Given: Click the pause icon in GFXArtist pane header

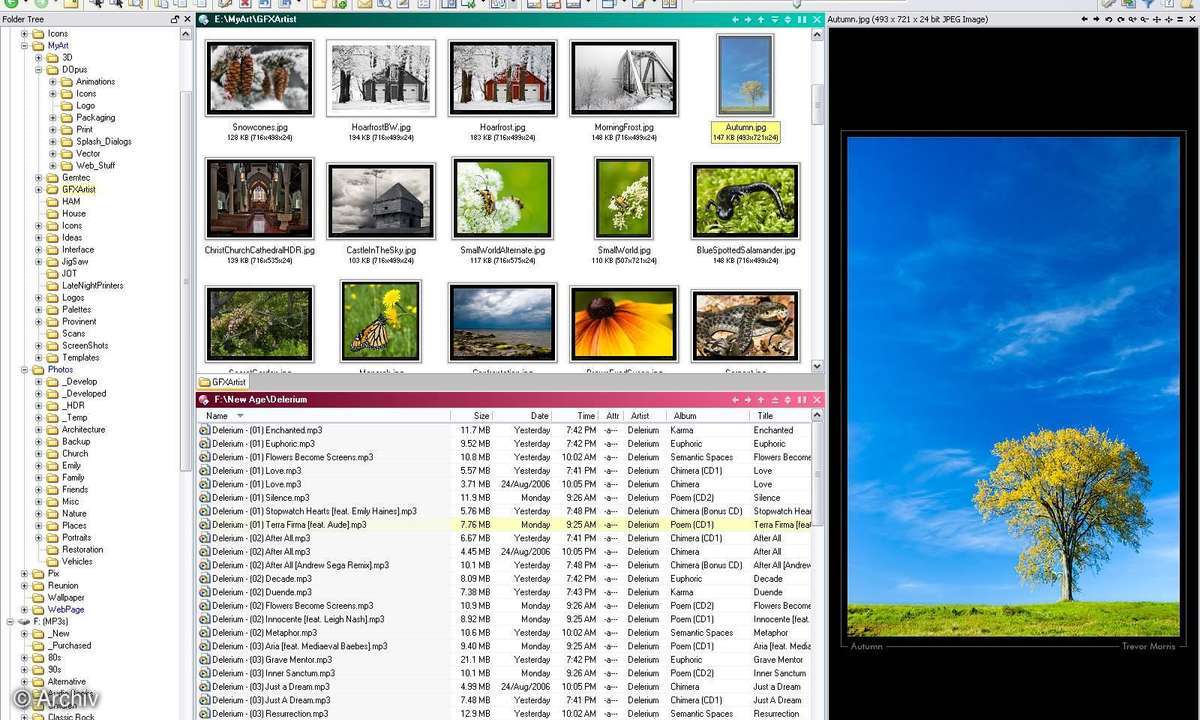Looking at the screenshot, I should coord(802,19).
